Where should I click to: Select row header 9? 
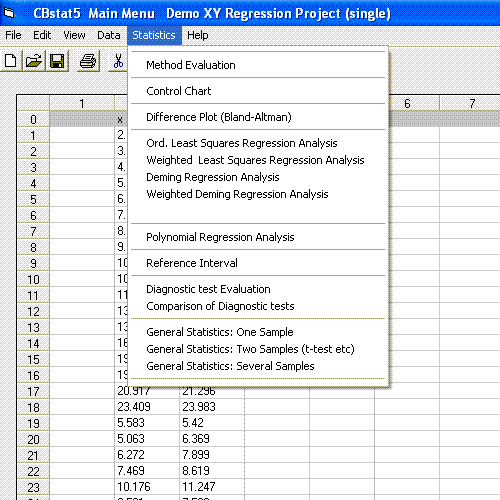[33, 263]
